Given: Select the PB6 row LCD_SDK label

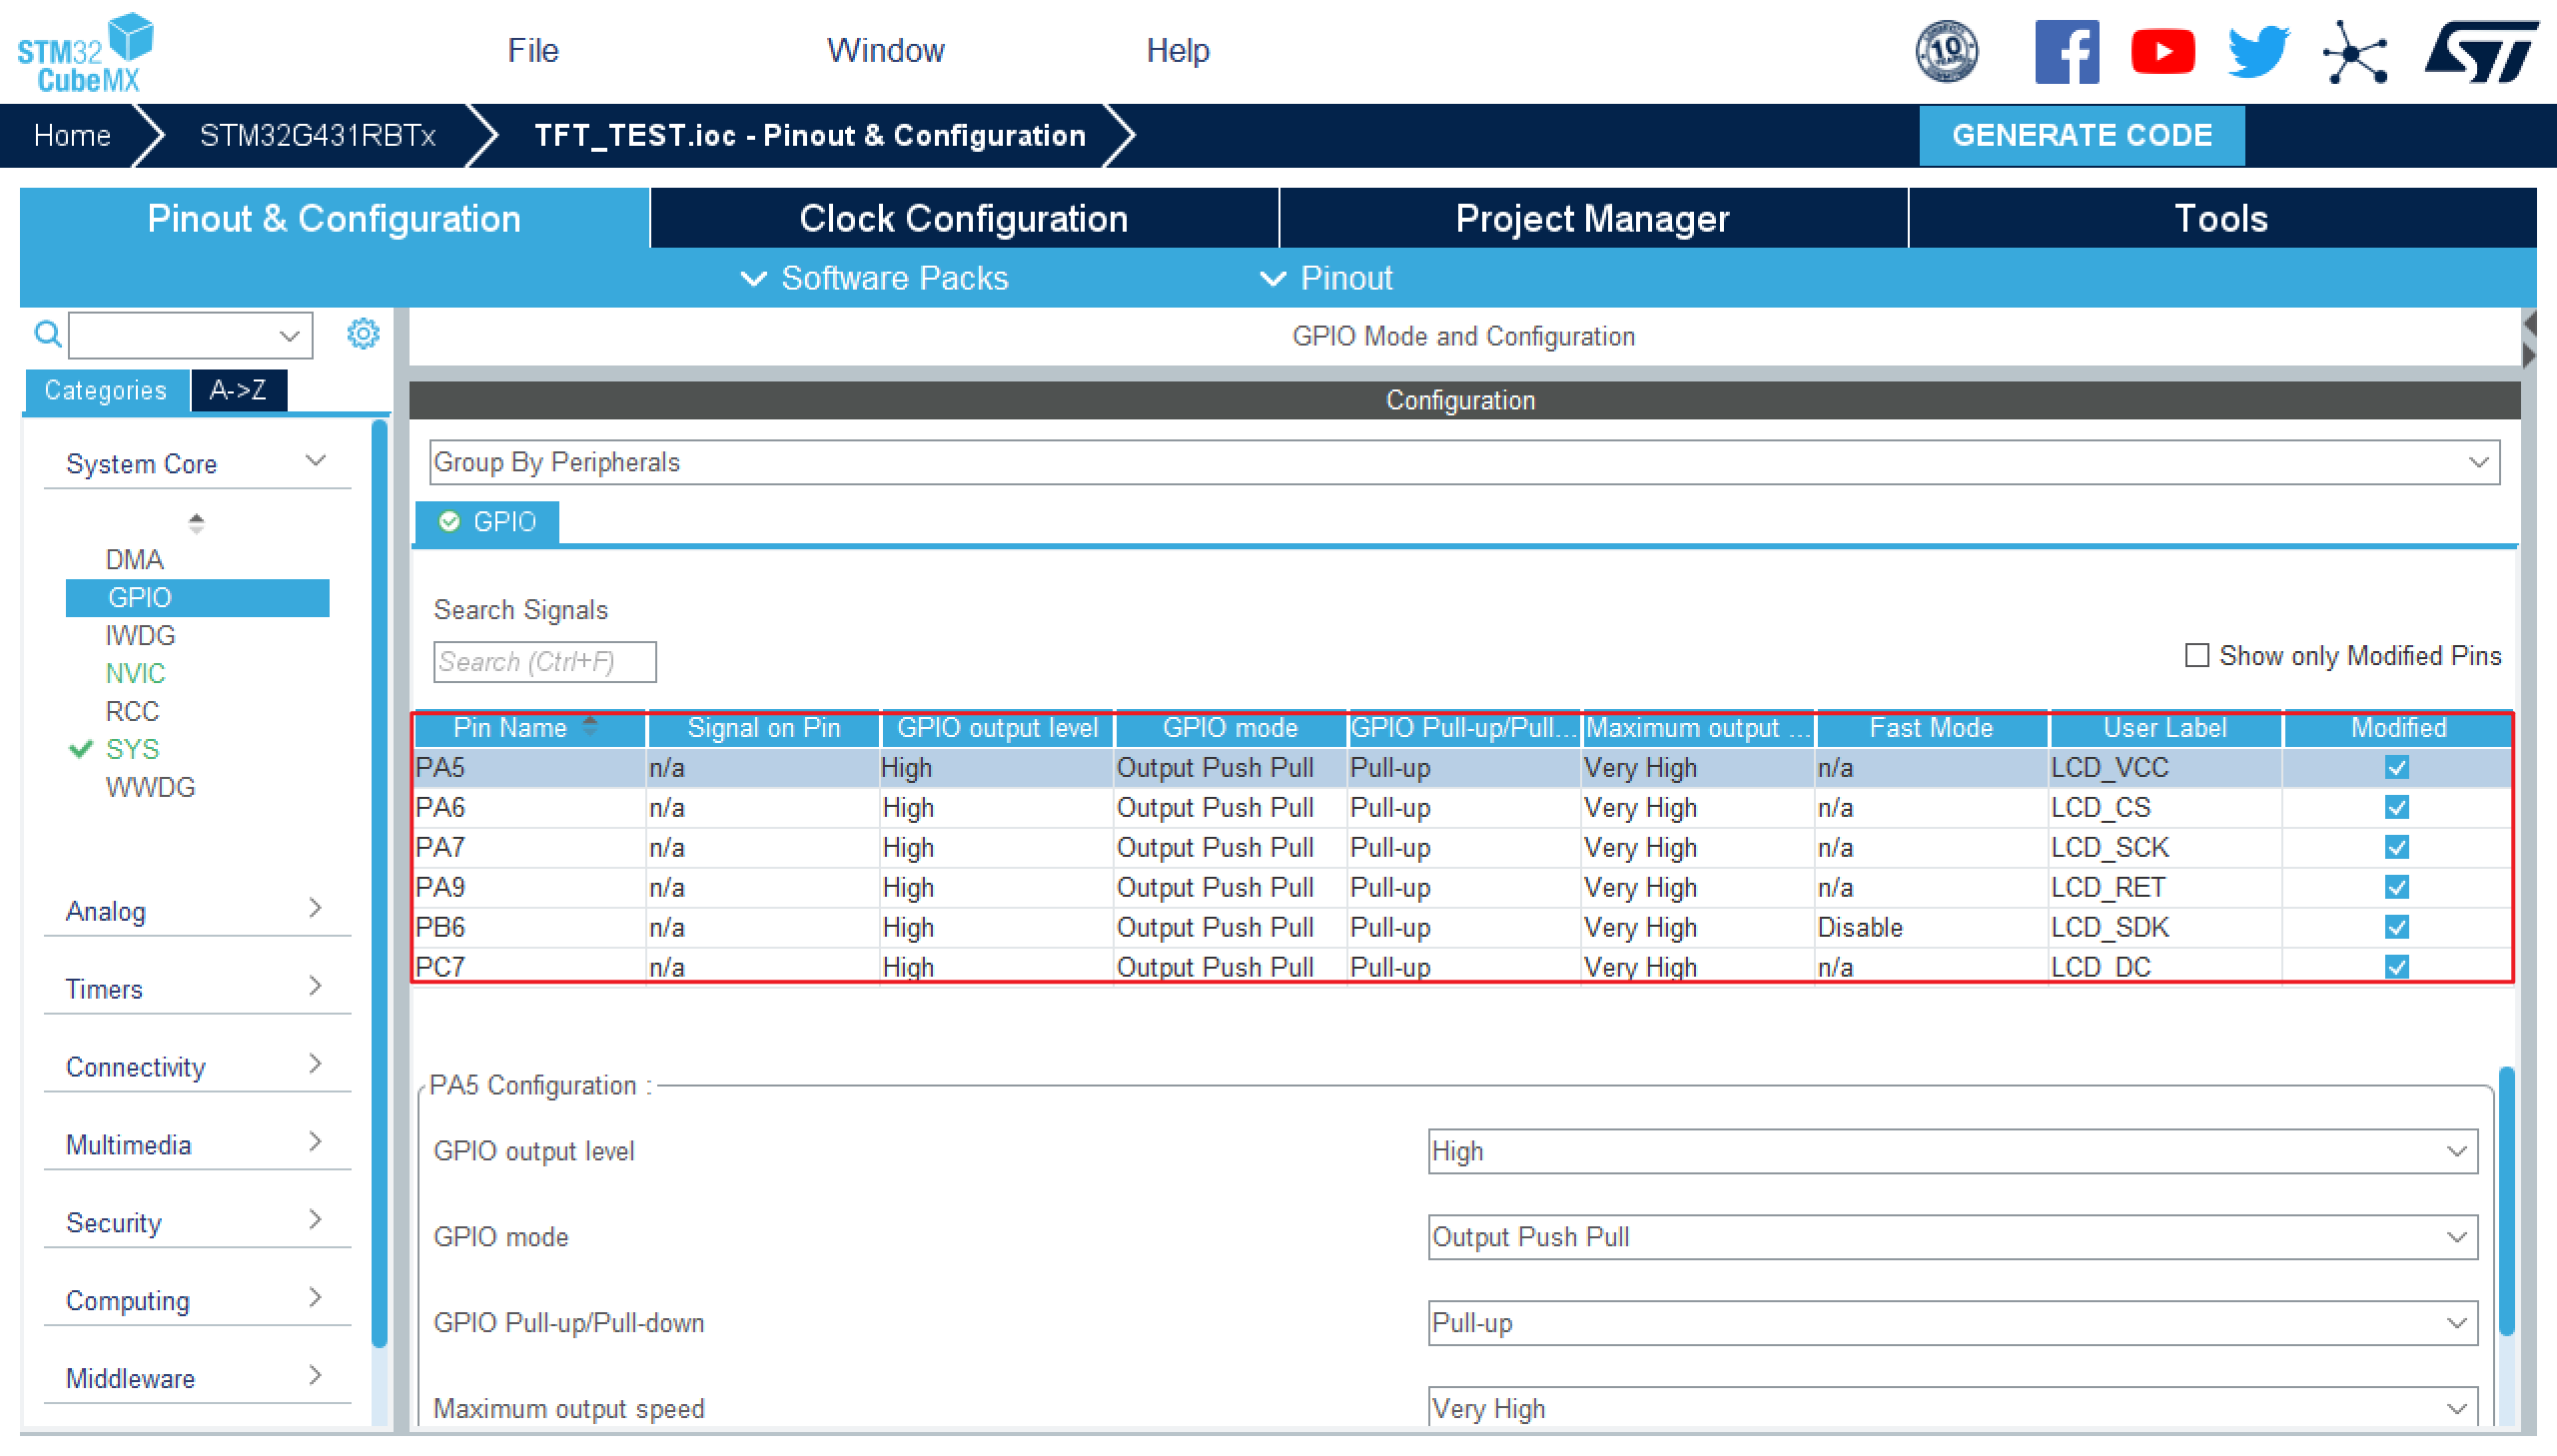Looking at the screenshot, I should (x=2109, y=927).
